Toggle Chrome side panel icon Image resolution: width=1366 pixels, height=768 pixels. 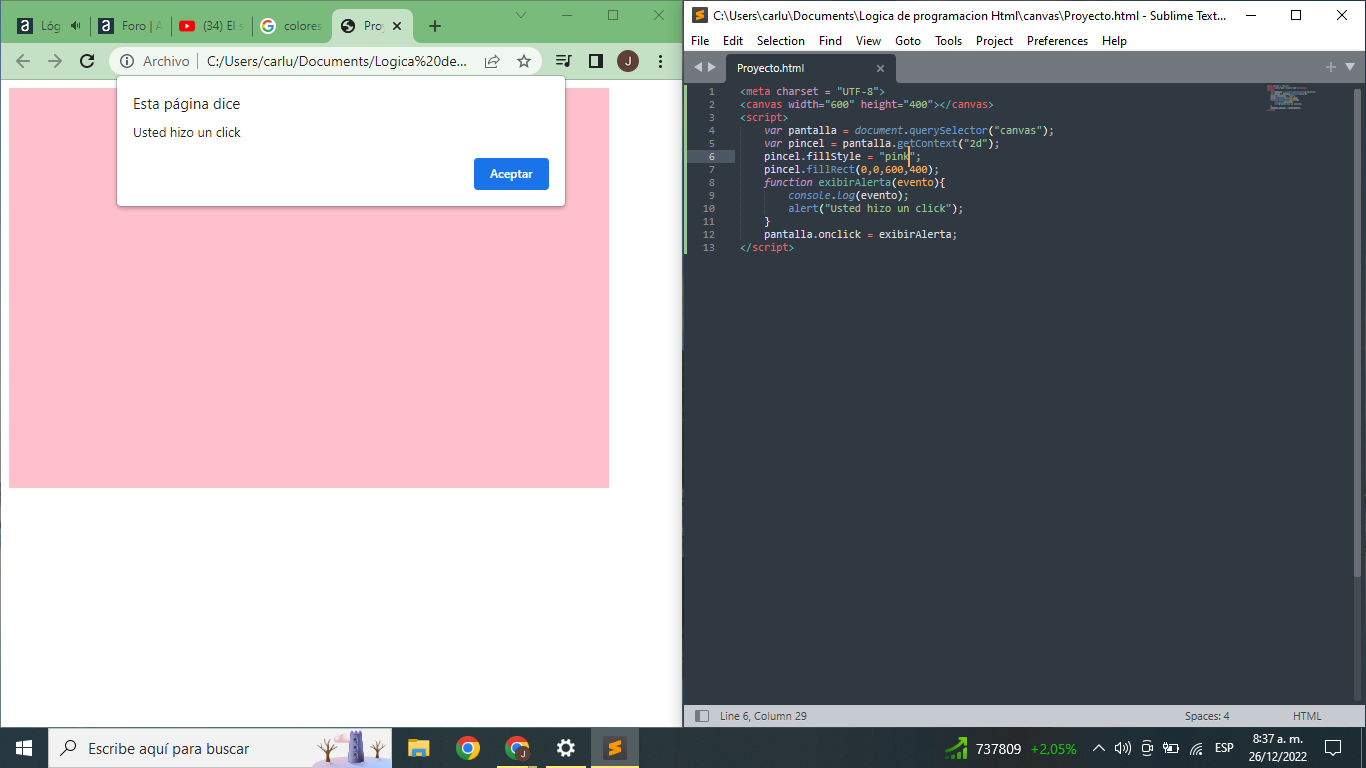[596, 61]
